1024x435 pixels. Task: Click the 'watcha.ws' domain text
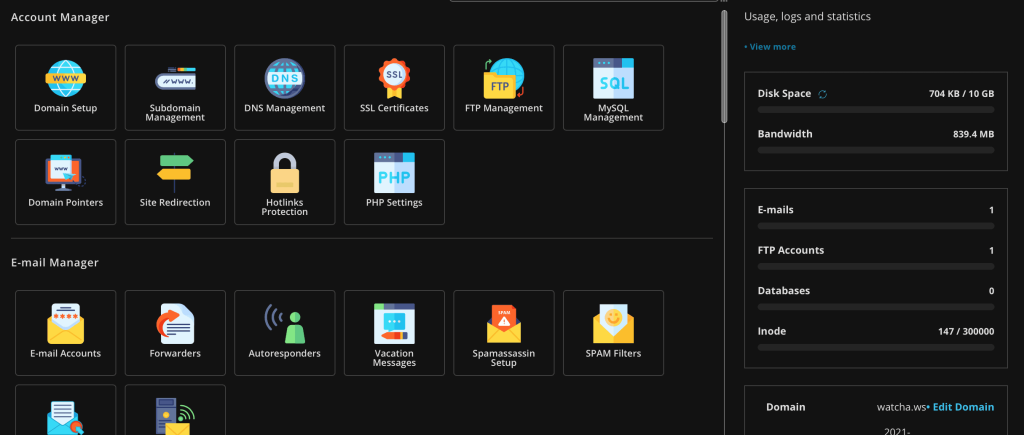pos(901,407)
